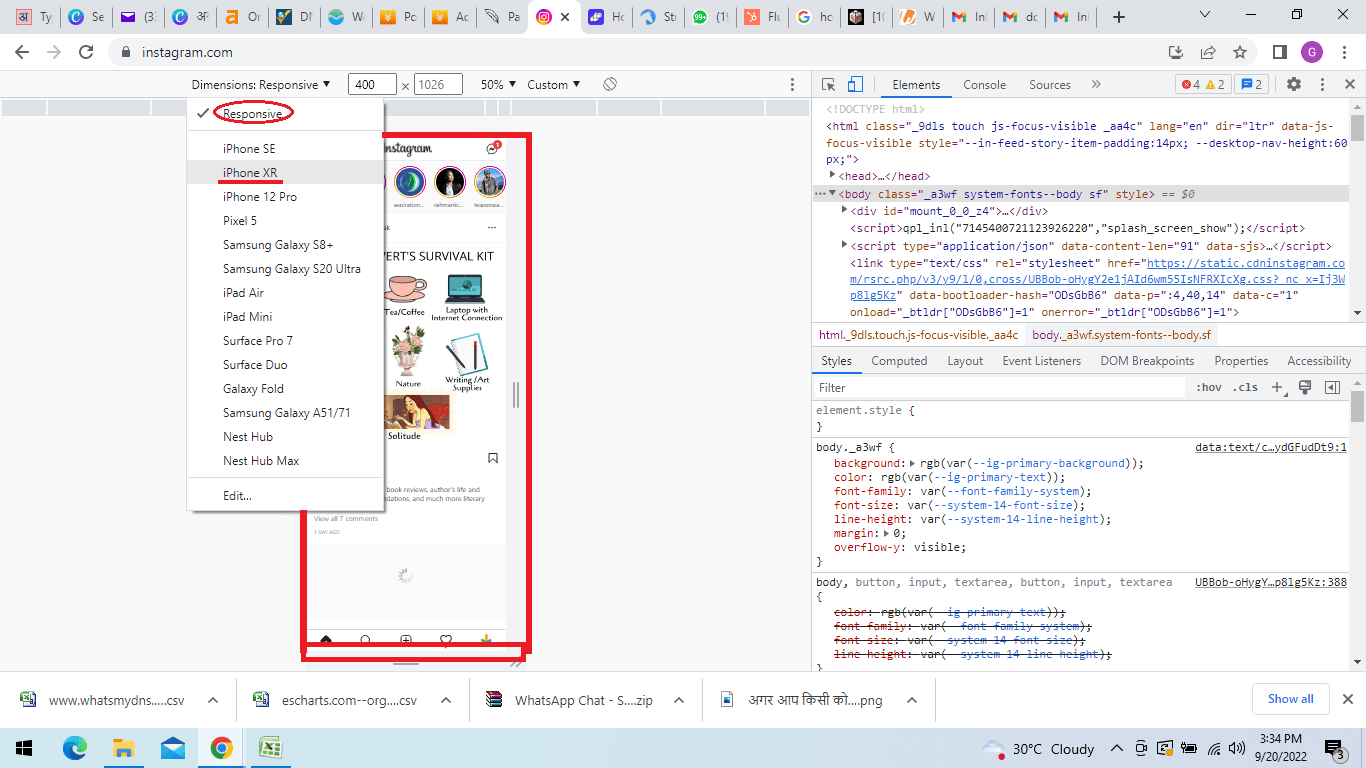
Task: Open the Event Listeners tab
Action: (x=1041, y=361)
